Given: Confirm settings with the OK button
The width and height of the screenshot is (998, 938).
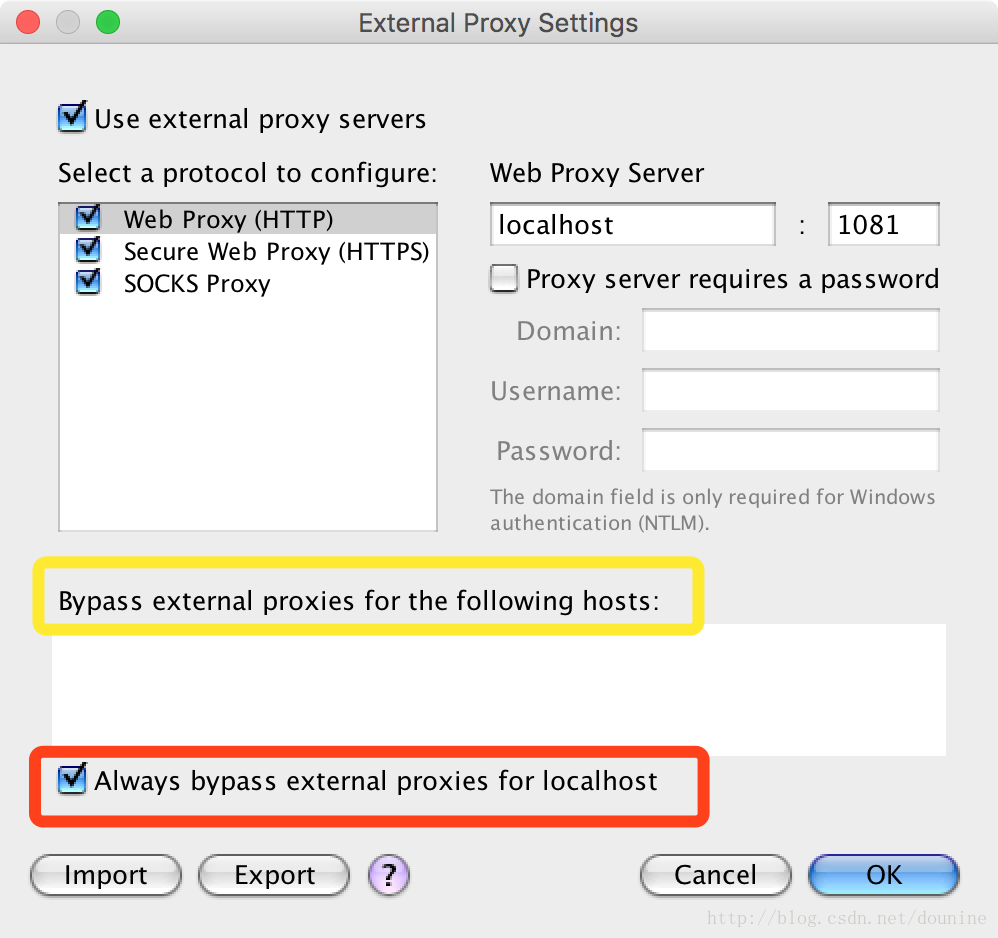Looking at the screenshot, I should coord(883,875).
